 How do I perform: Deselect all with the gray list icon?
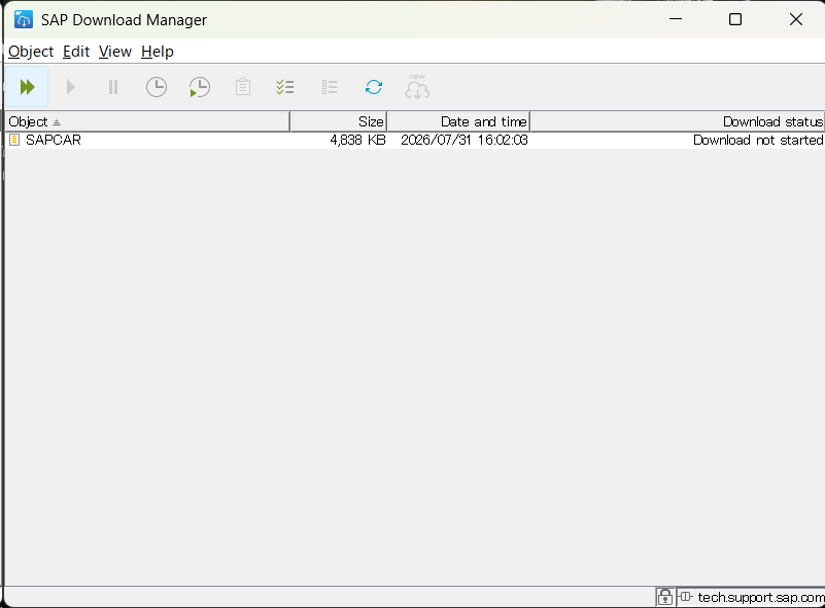point(329,87)
